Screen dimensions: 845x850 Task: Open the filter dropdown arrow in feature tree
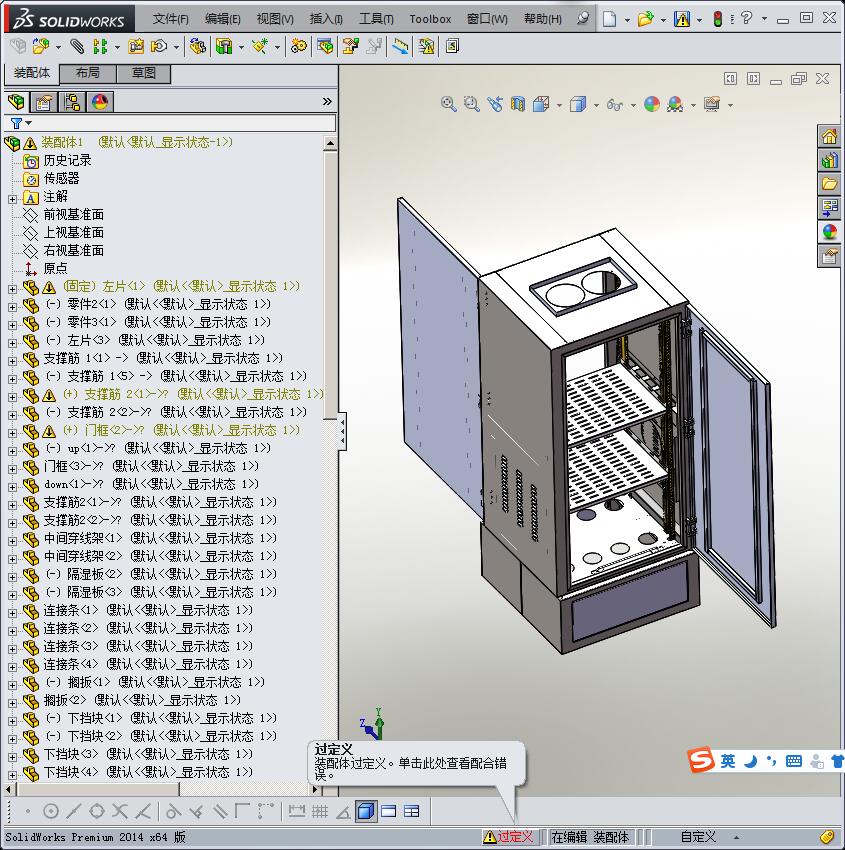[29, 124]
